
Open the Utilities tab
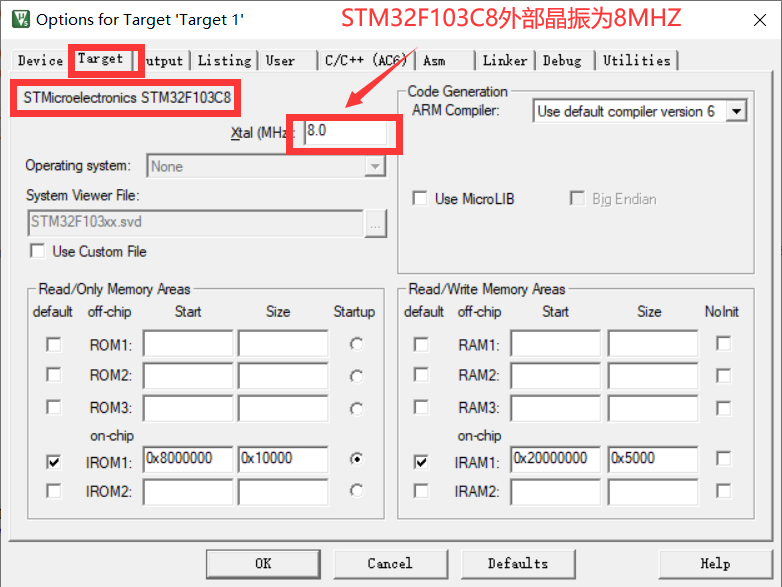coord(636,61)
